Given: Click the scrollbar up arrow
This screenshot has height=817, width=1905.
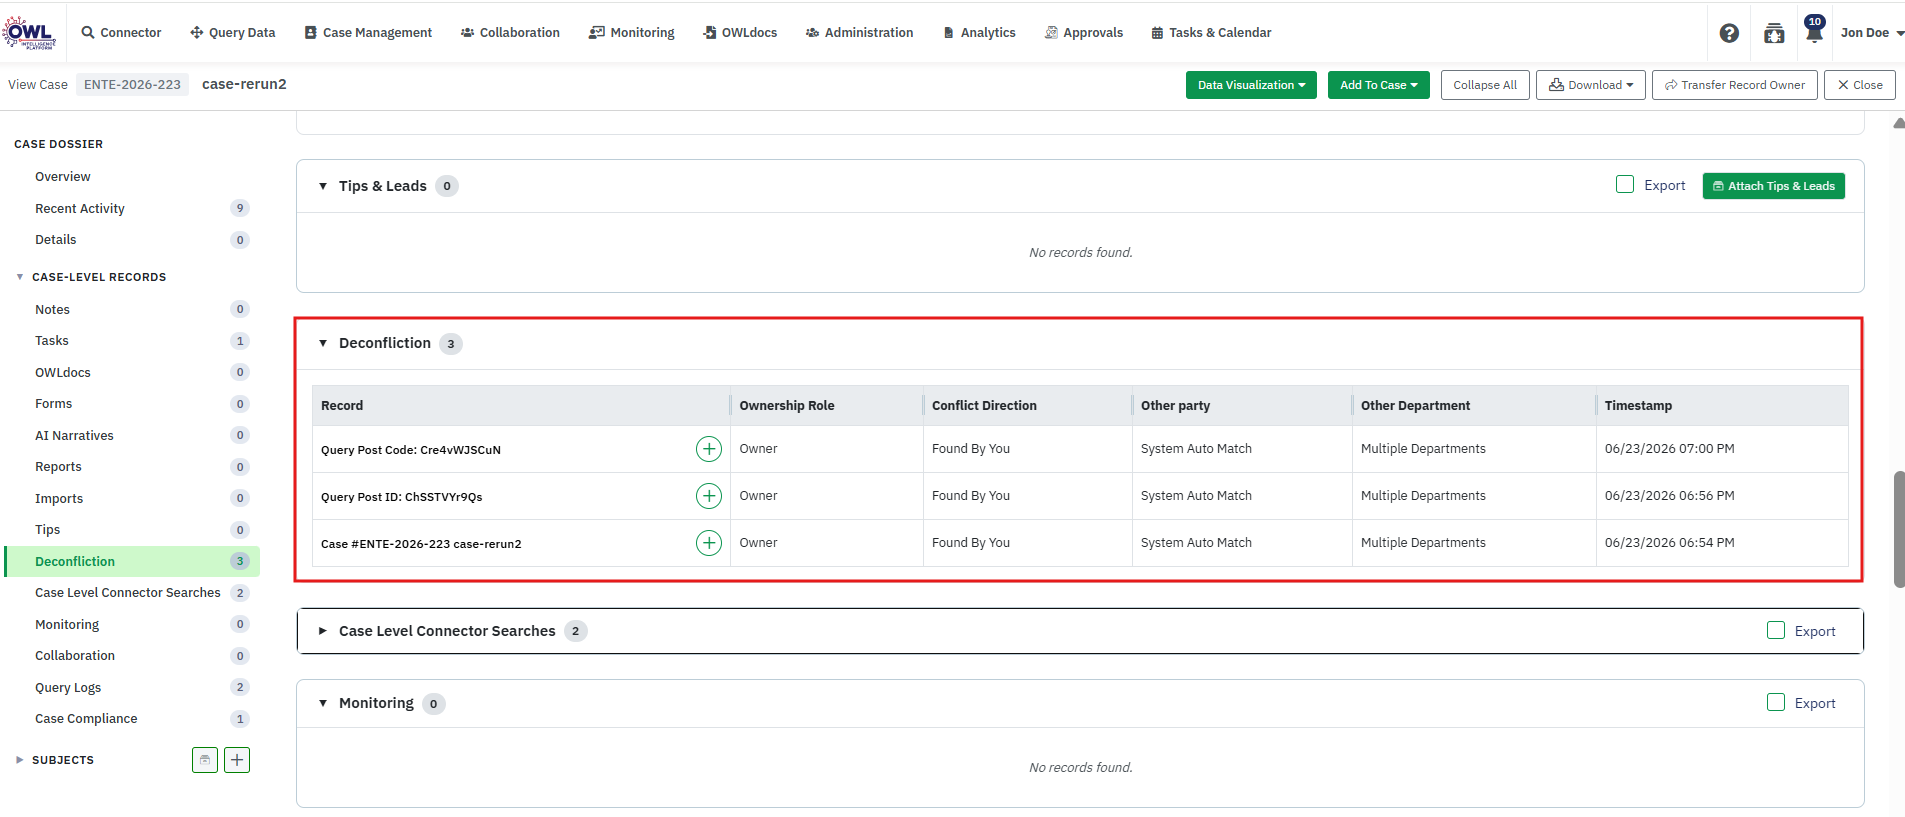Looking at the screenshot, I should [1899, 123].
